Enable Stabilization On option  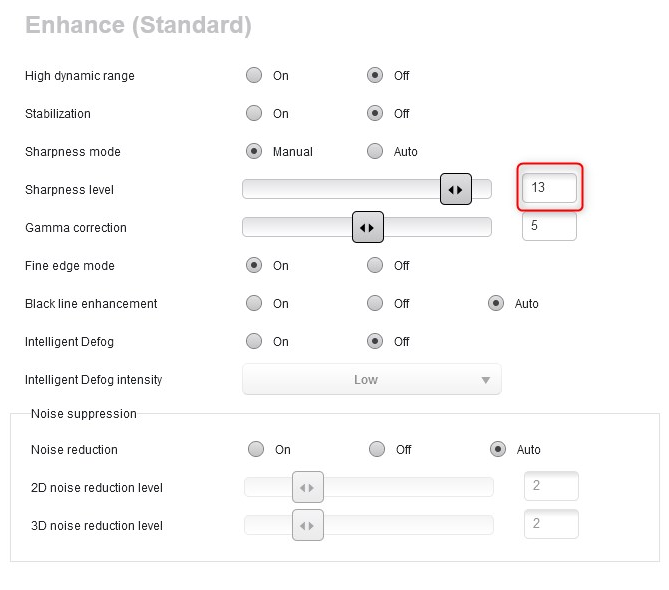click(254, 113)
